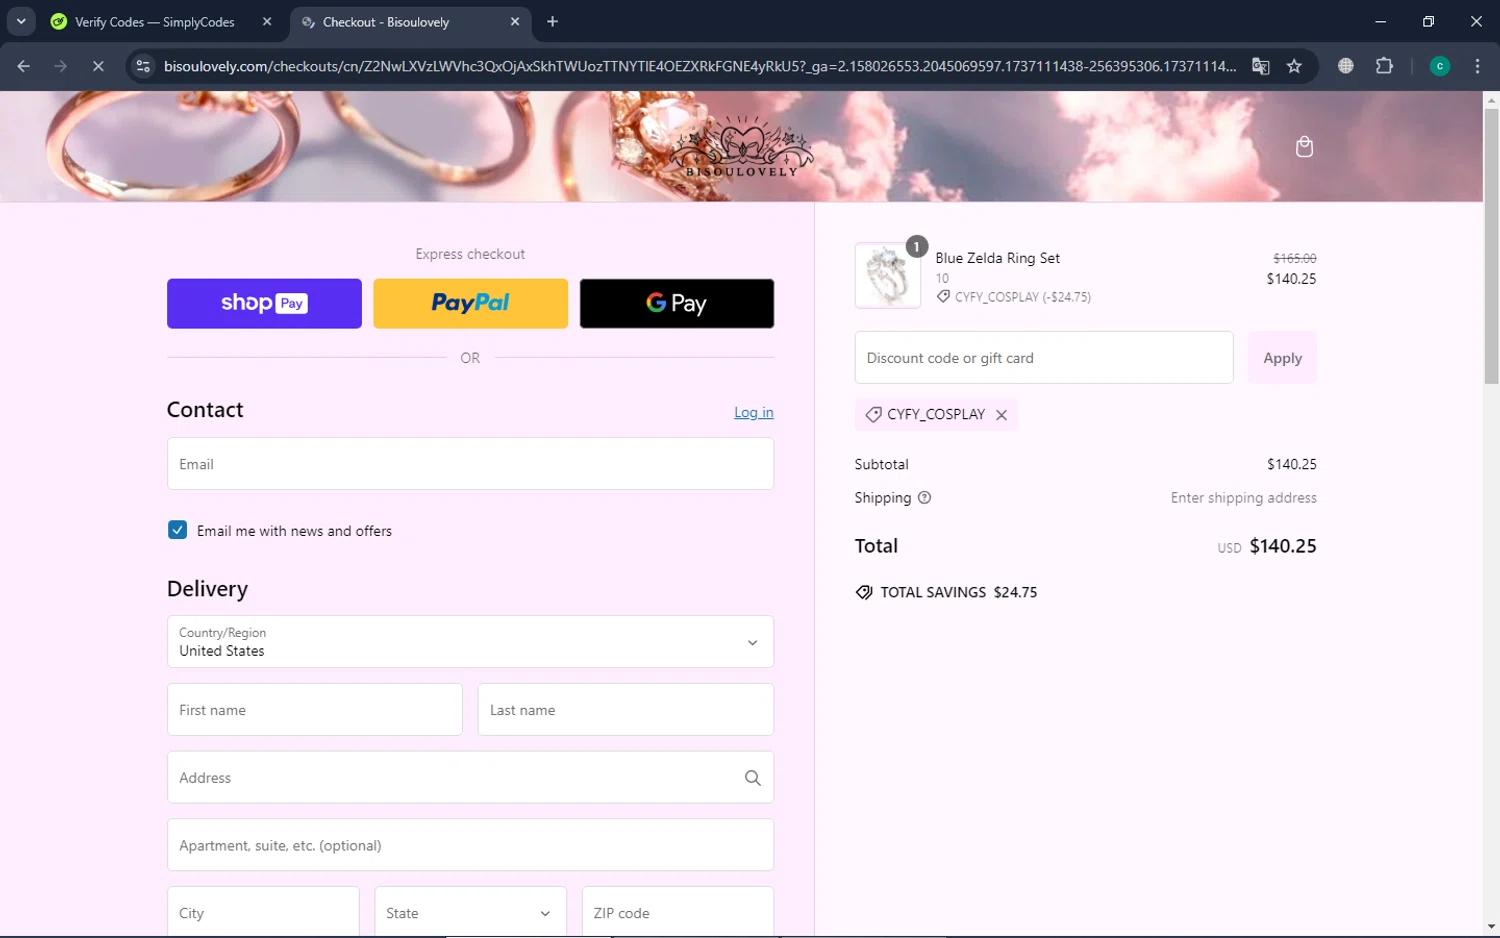This screenshot has height=938, width=1500.
Task: Open the State dropdown
Action: click(470, 913)
